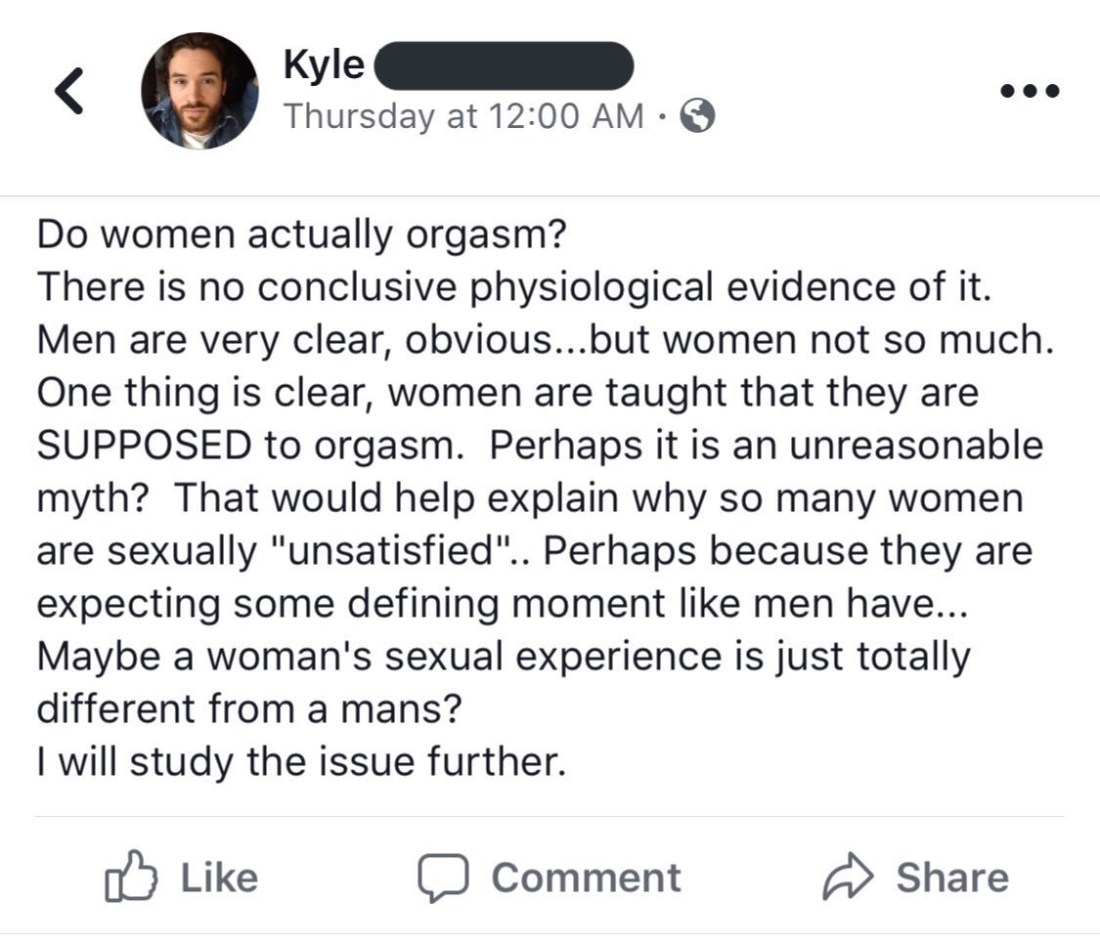This screenshot has width=1100, height=942.
Task: Click the post's first line question
Action: click(x=302, y=236)
